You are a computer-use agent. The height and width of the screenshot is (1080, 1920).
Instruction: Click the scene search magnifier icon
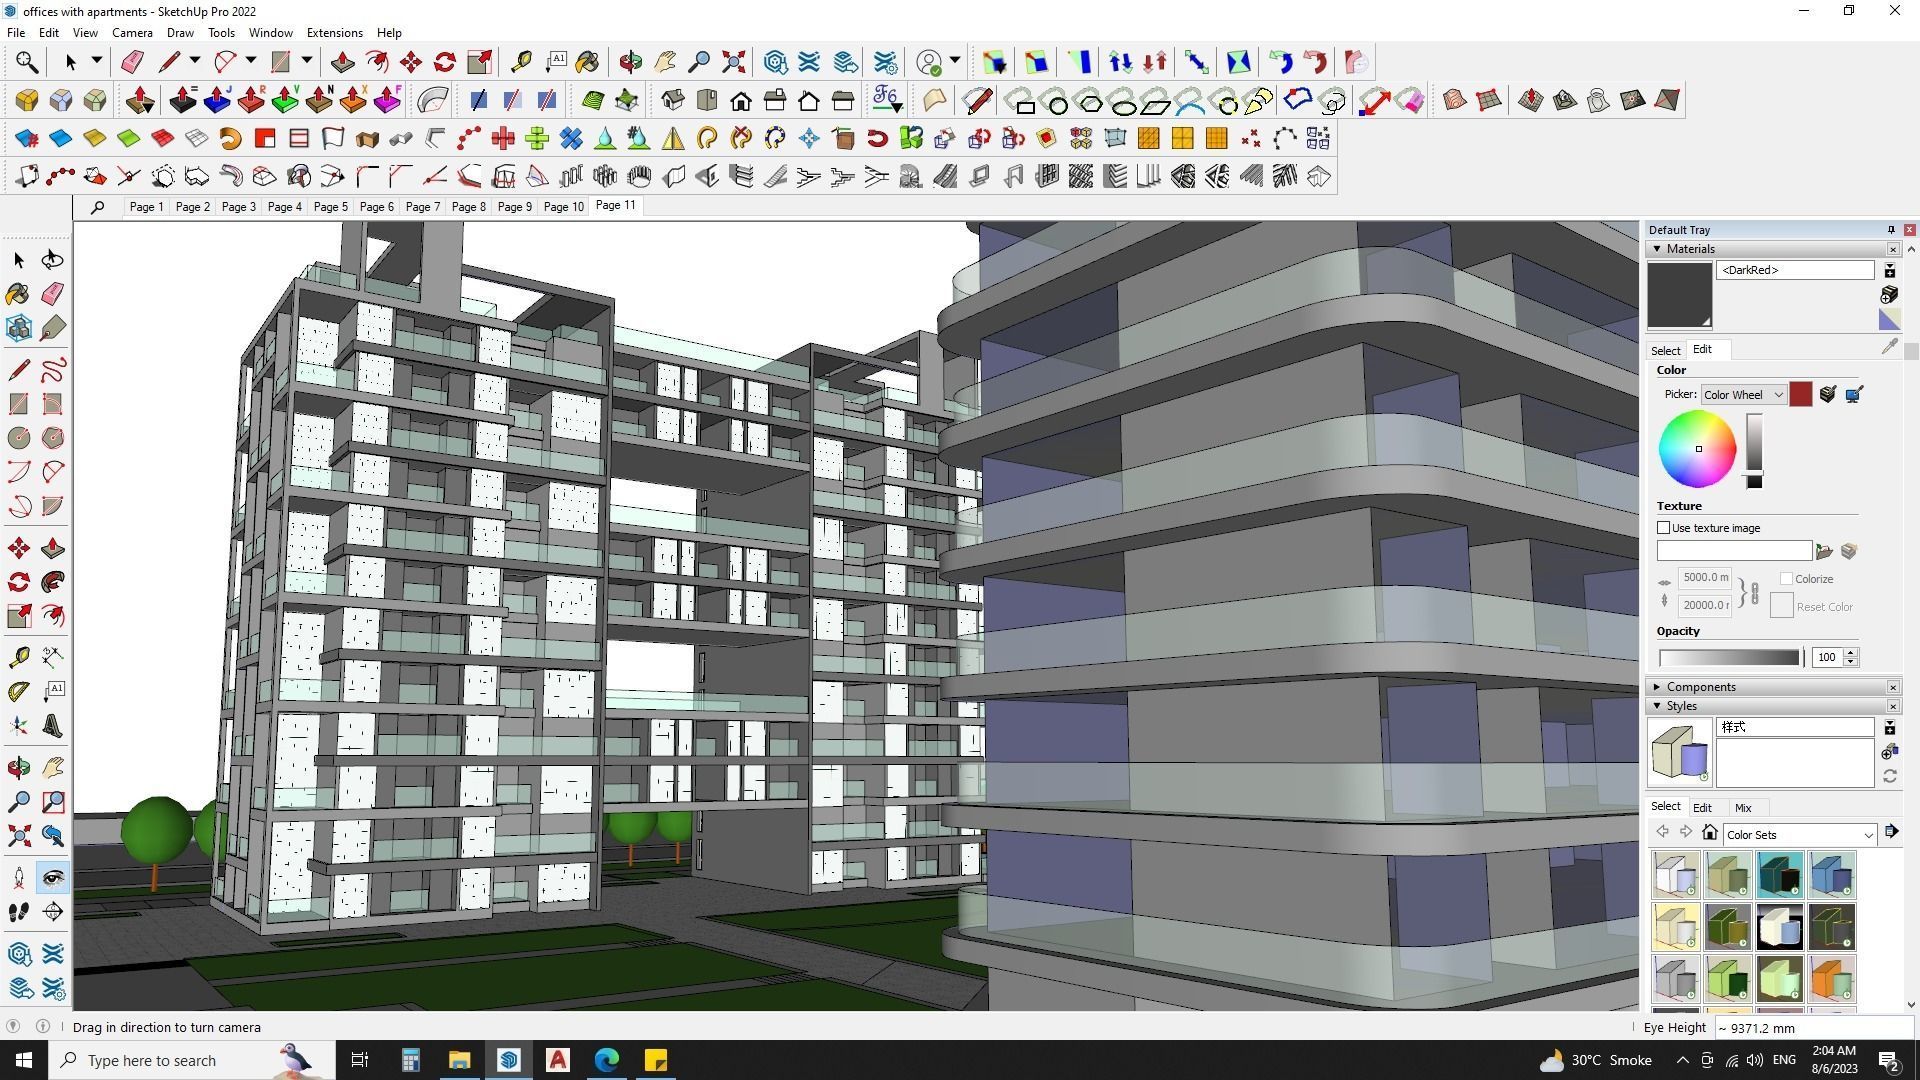coord(97,207)
